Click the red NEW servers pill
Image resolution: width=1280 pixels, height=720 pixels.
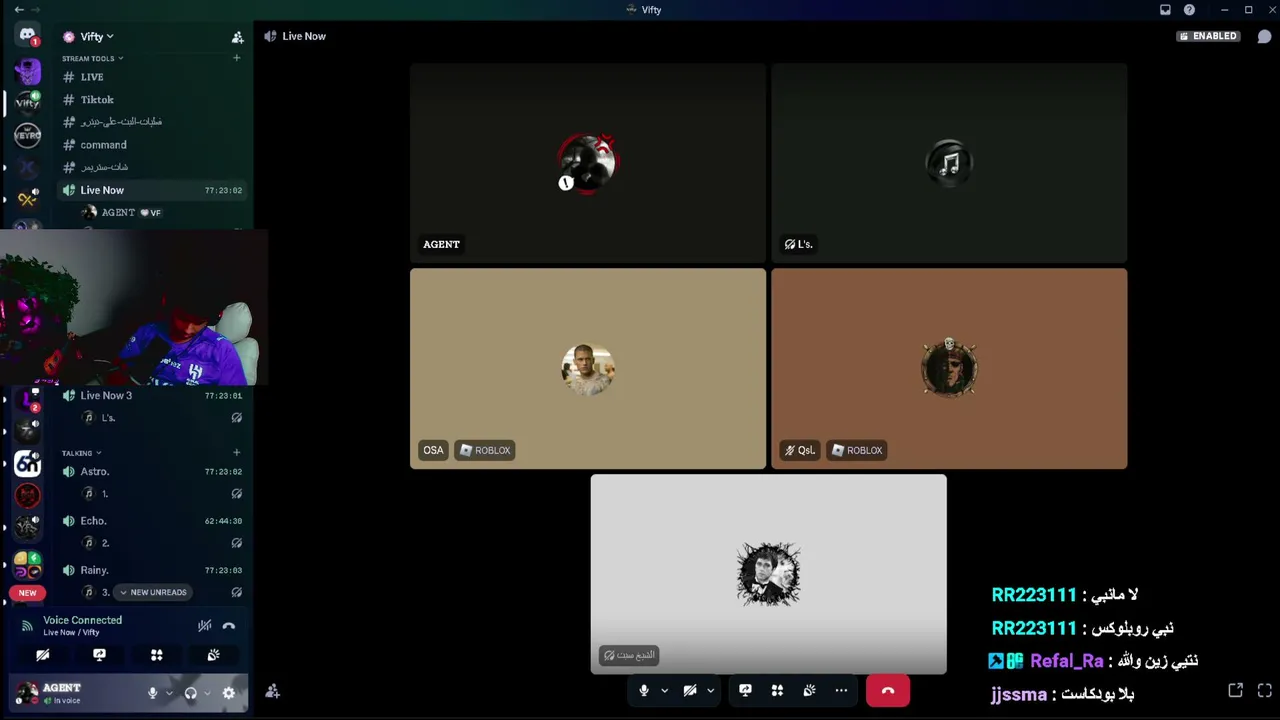27,593
